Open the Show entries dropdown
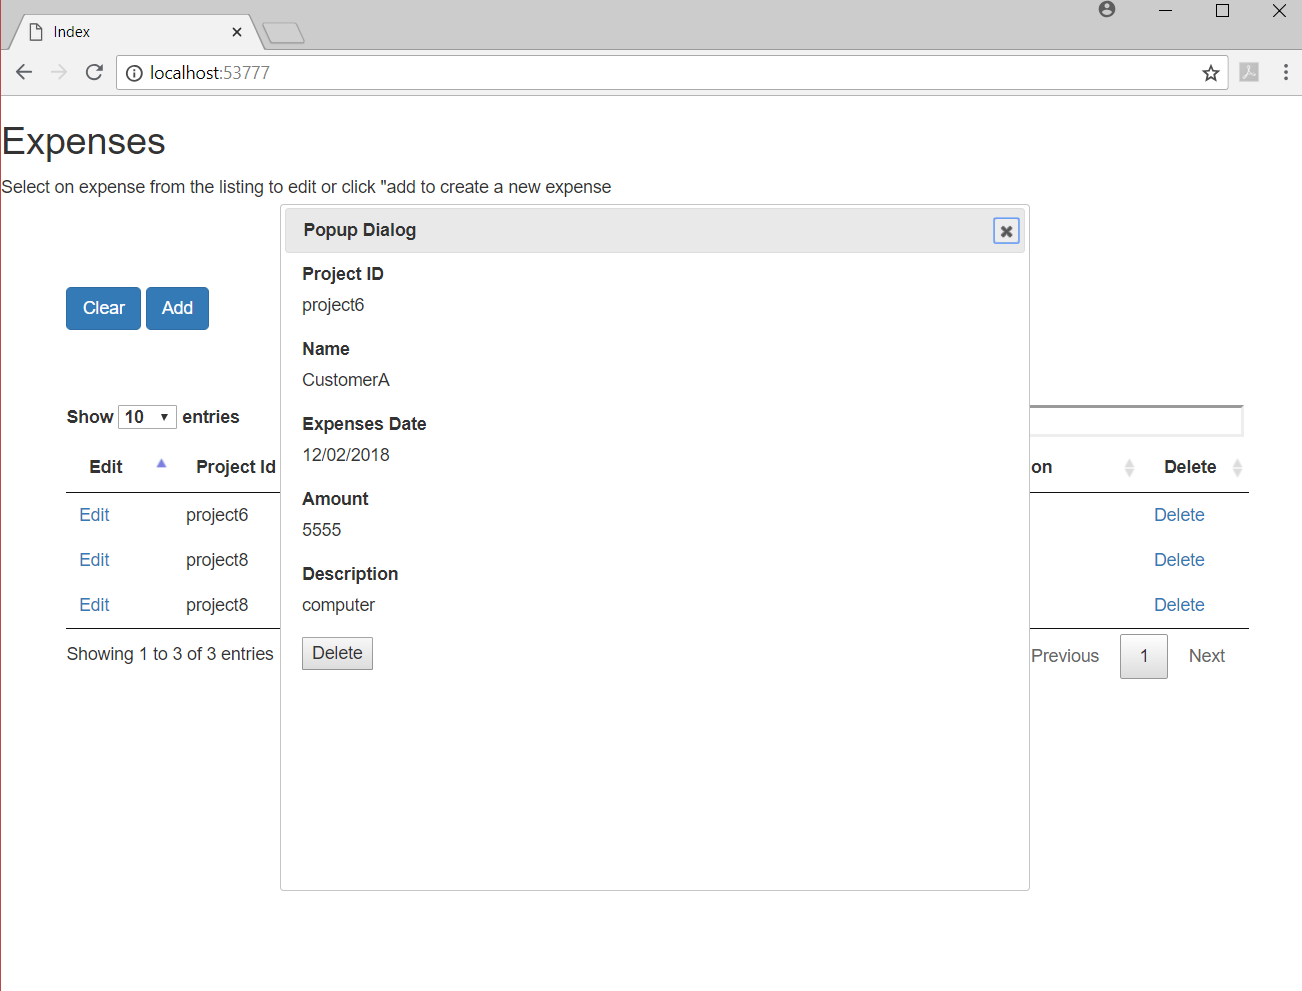This screenshot has height=991, width=1302. (147, 416)
